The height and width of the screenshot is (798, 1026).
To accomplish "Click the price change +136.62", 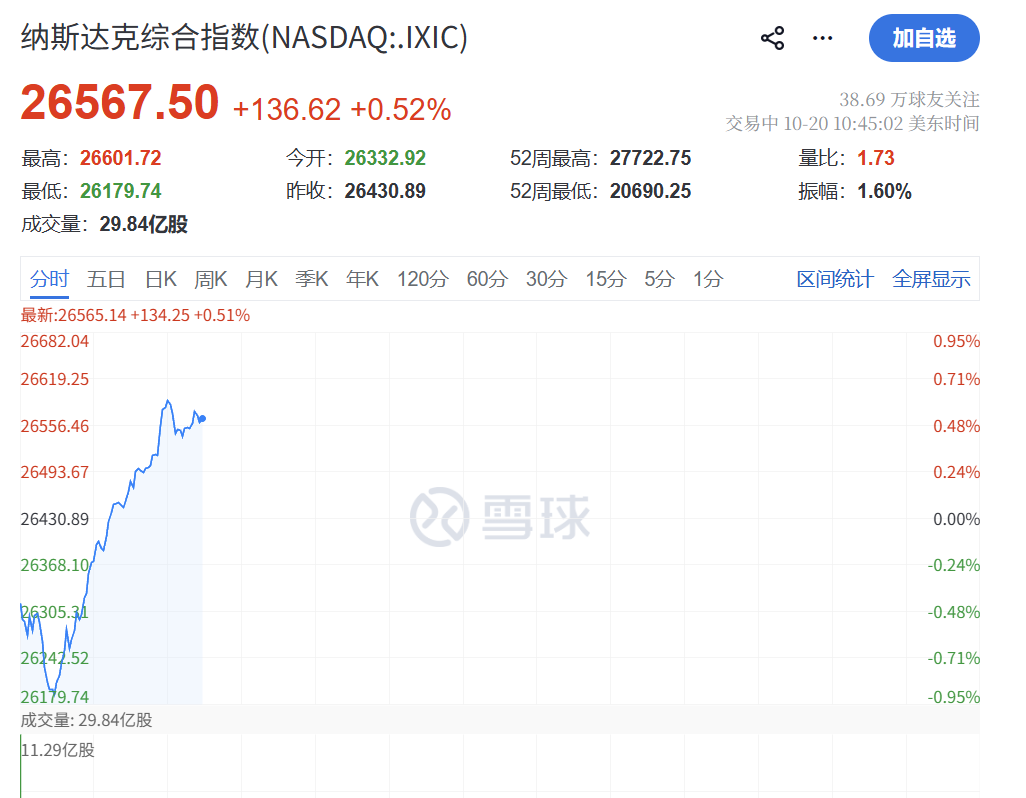I will (x=287, y=109).
